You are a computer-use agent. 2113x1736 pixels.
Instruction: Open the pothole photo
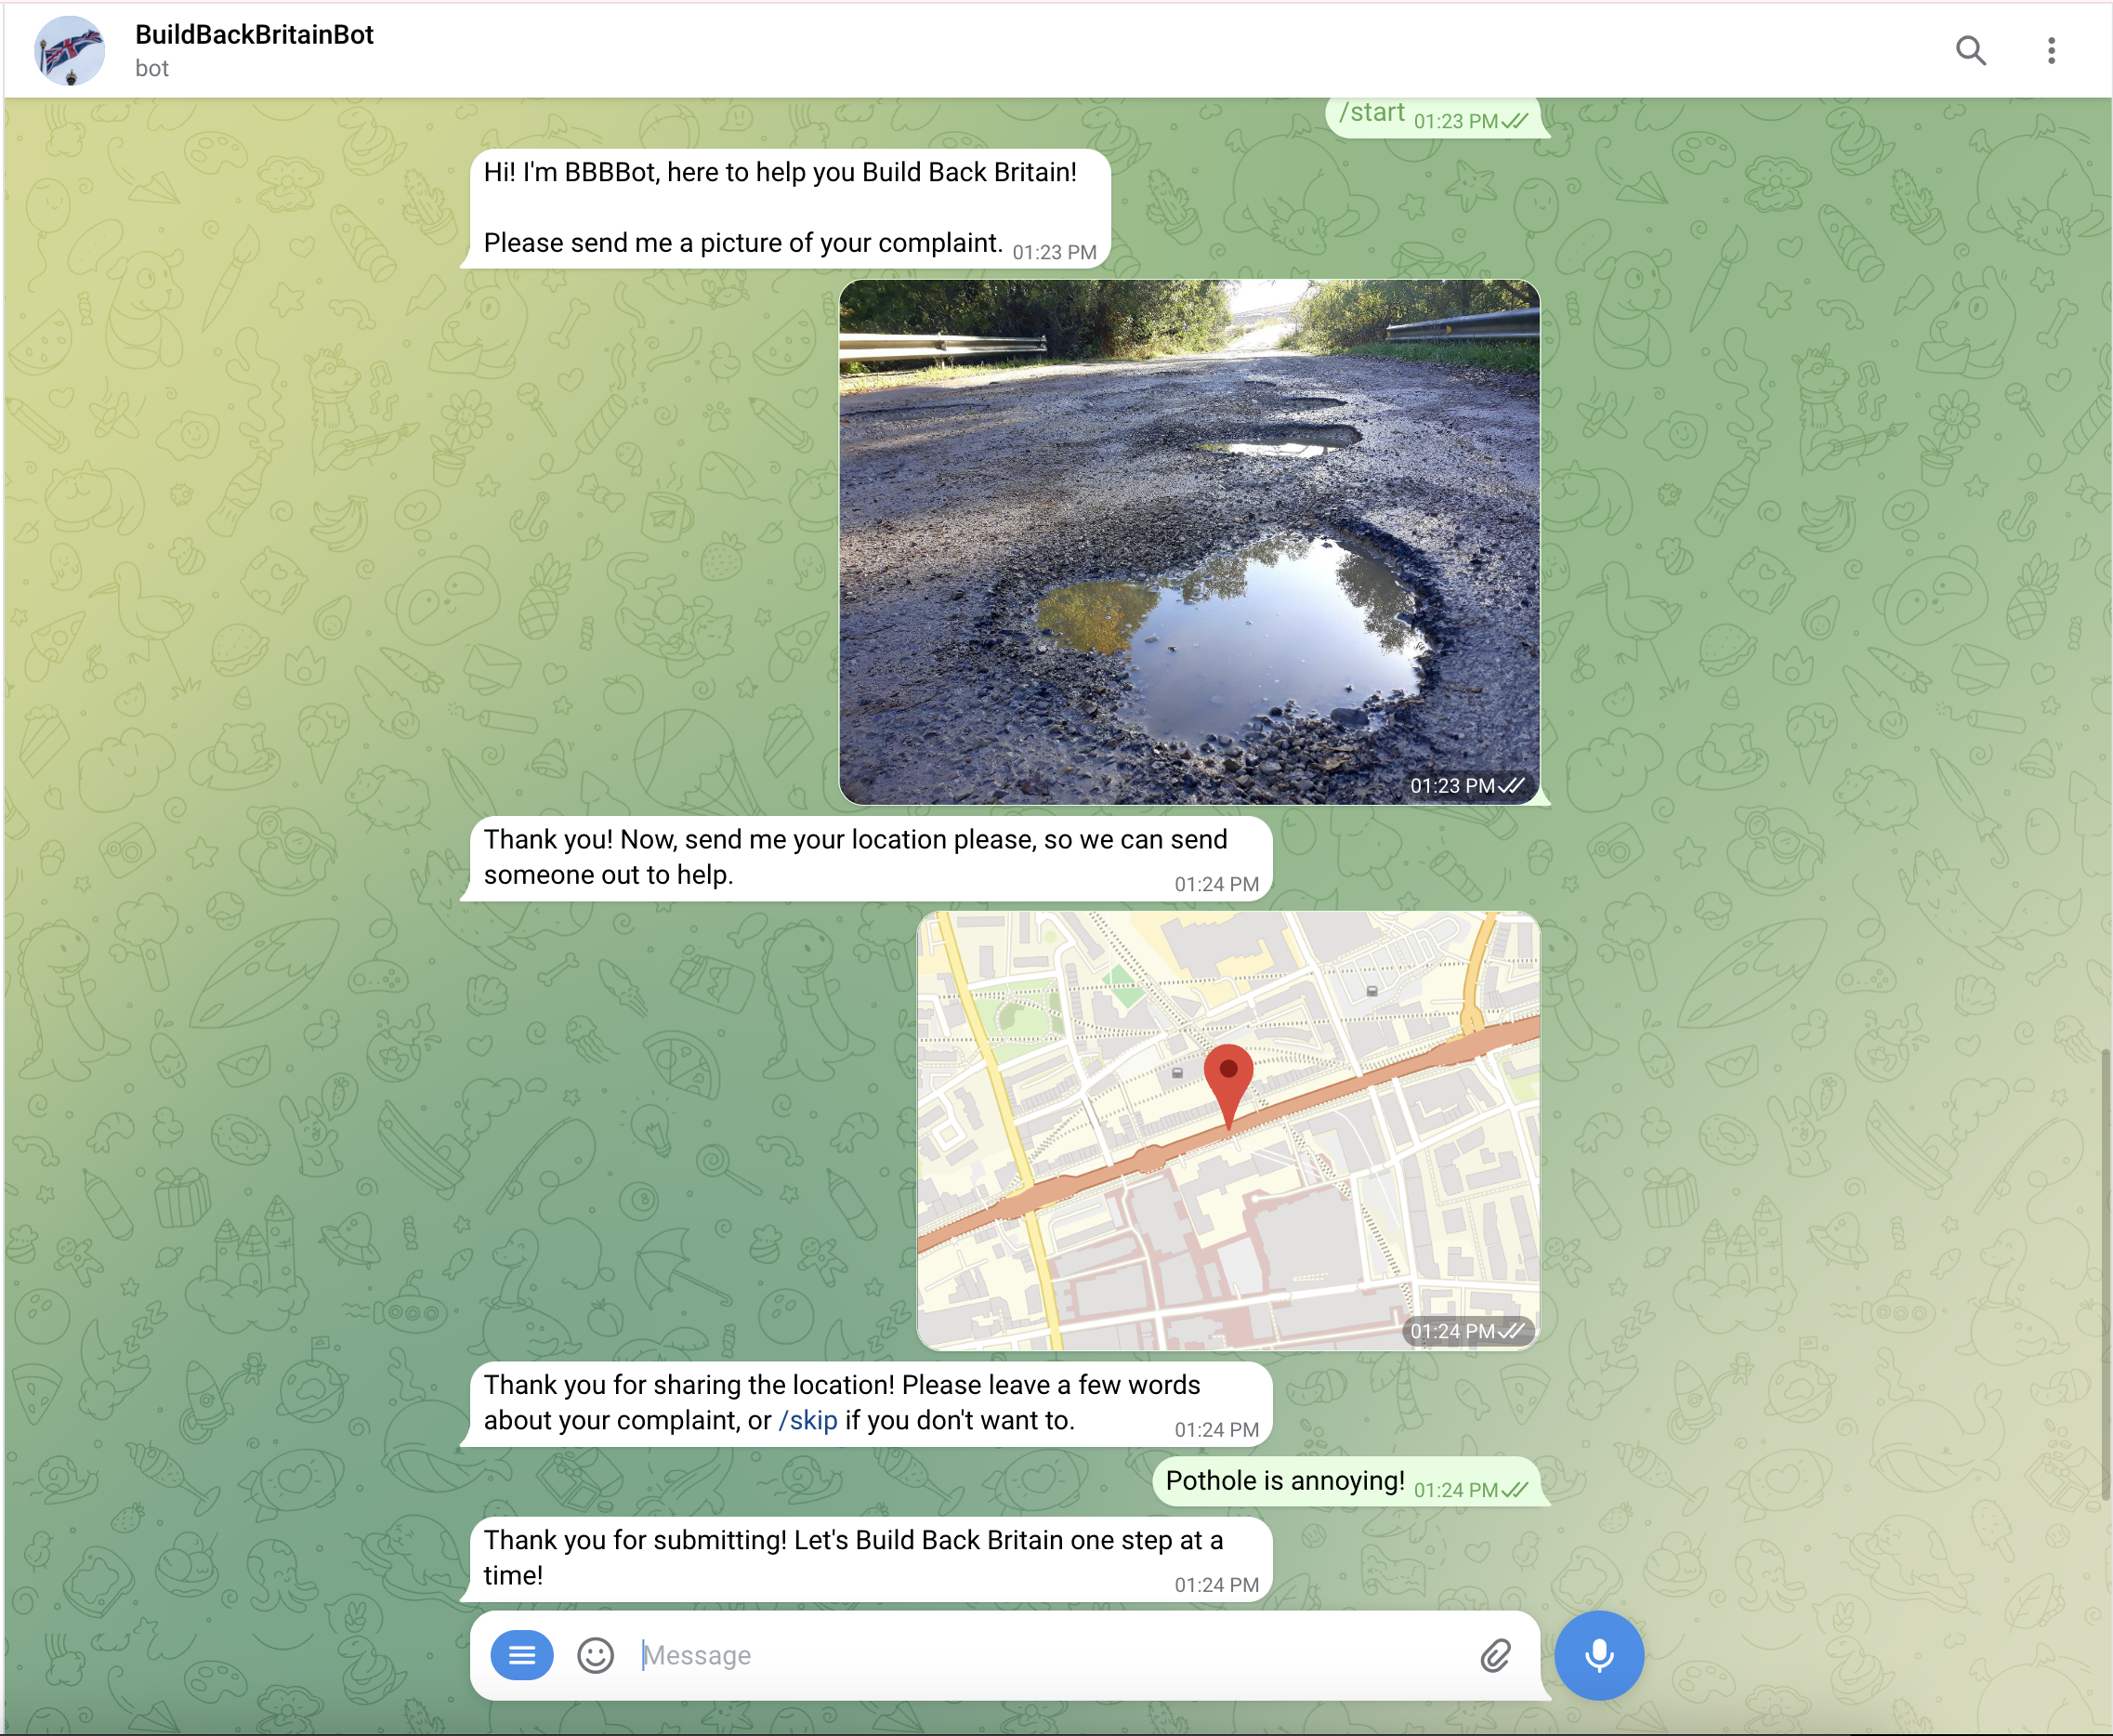pyautogui.click(x=1188, y=542)
